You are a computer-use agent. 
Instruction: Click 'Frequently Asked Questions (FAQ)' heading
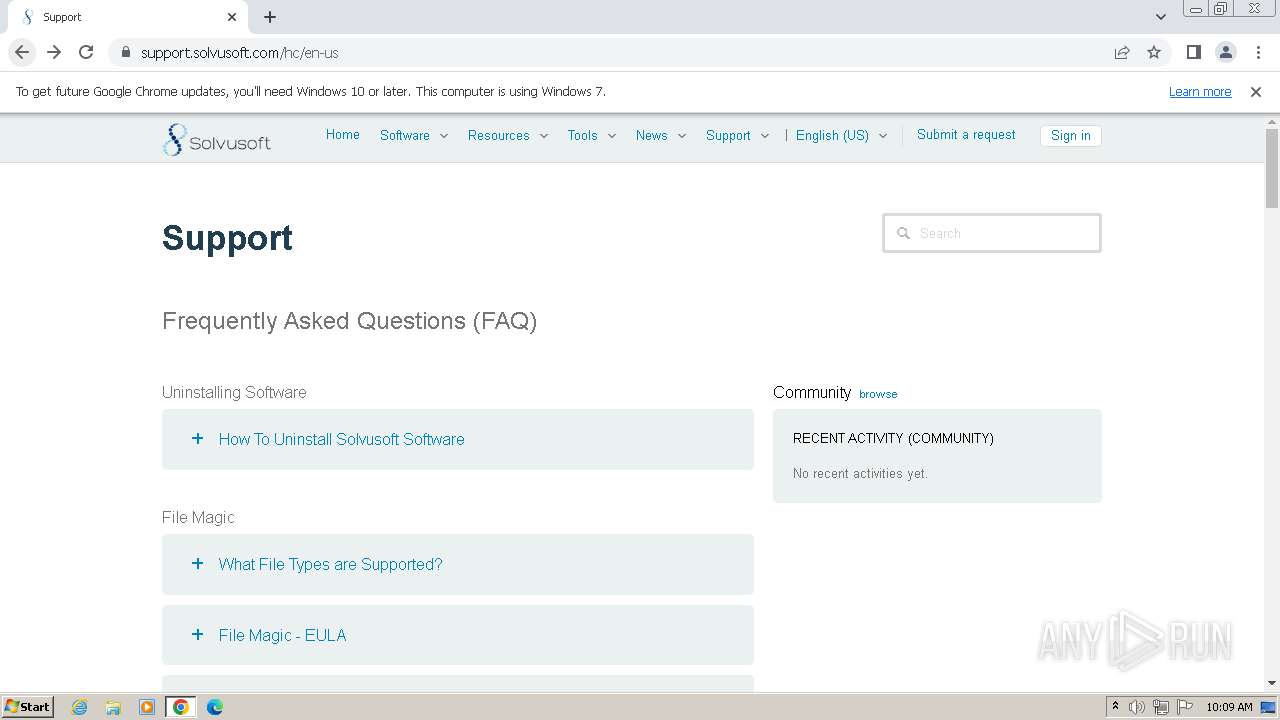(350, 321)
